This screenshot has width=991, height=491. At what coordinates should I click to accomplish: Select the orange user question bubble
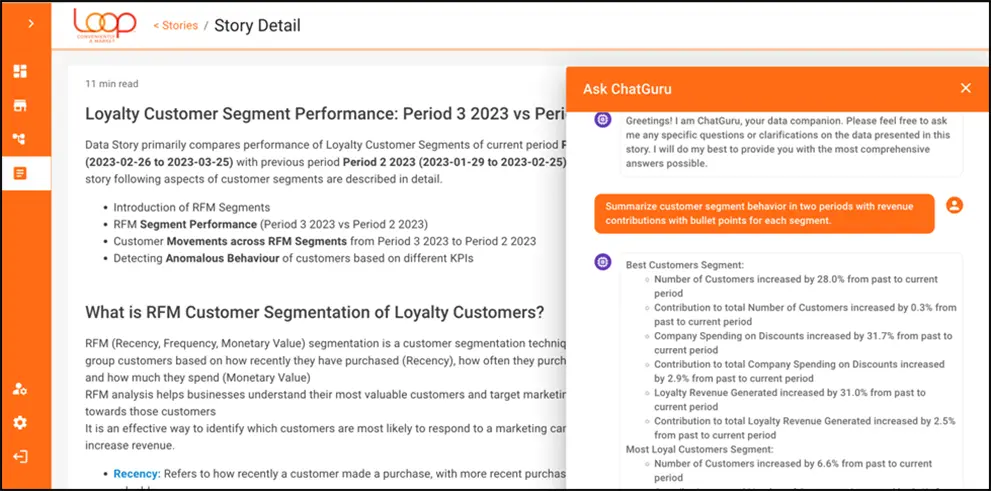(x=764, y=214)
